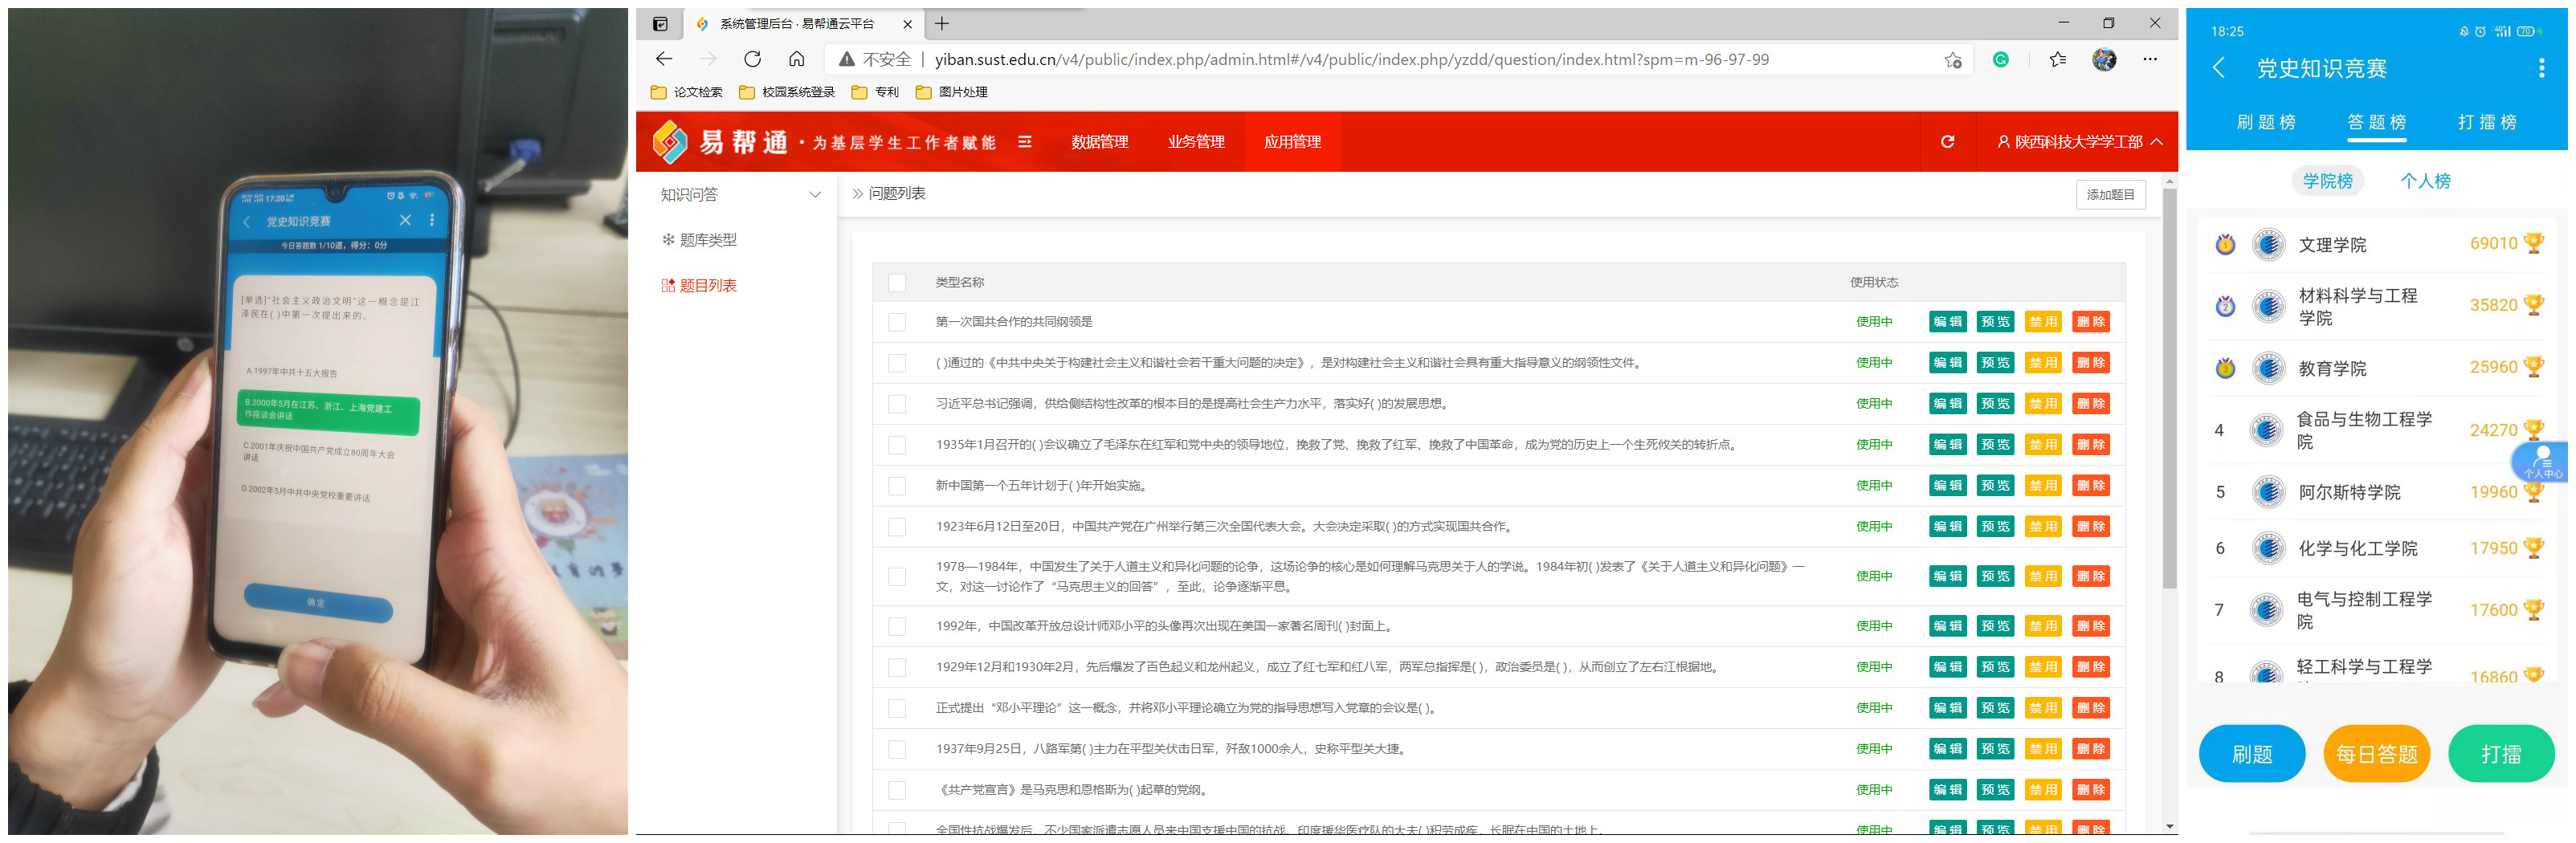
Task: Open the browser favorites star icon
Action: coord(2057,59)
